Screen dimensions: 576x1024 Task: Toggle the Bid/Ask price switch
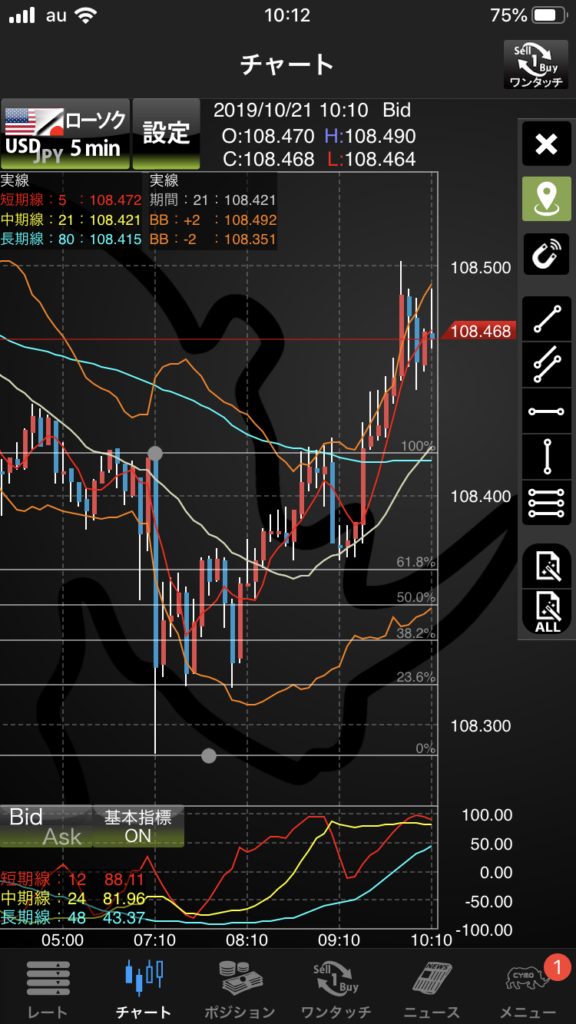(45, 826)
